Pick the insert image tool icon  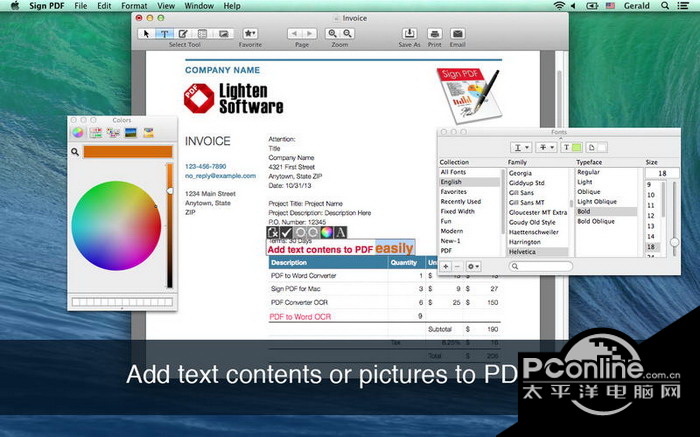tap(223, 33)
